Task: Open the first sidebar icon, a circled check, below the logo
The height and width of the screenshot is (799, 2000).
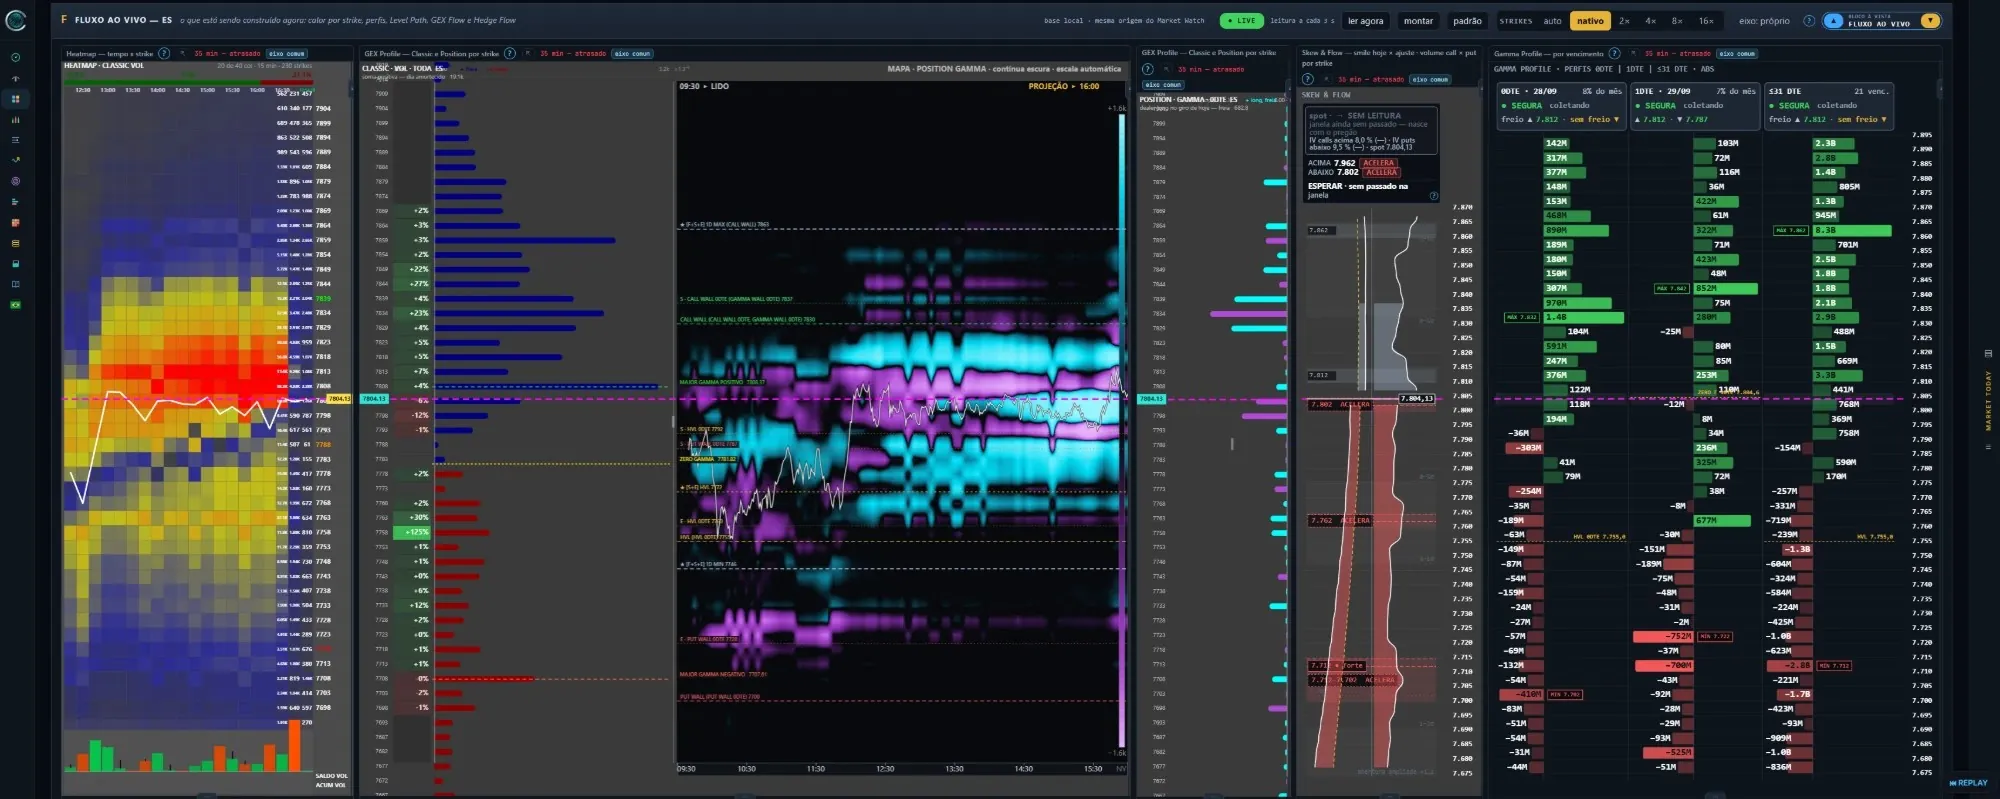Action: (x=15, y=57)
